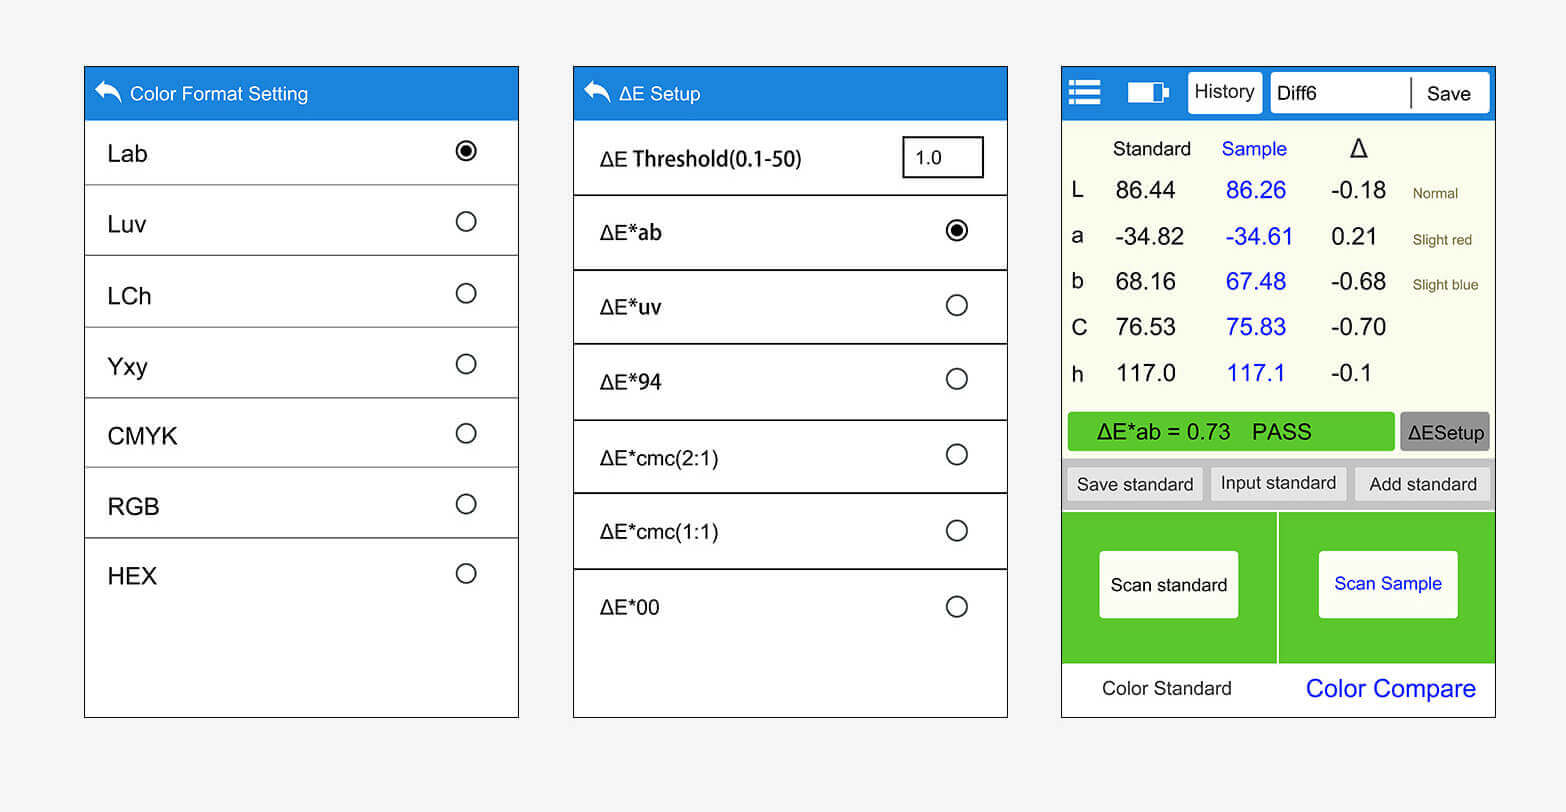
Task: Click the standard C value 76.53
Action: pyautogui.click(x=1145, y=327)
